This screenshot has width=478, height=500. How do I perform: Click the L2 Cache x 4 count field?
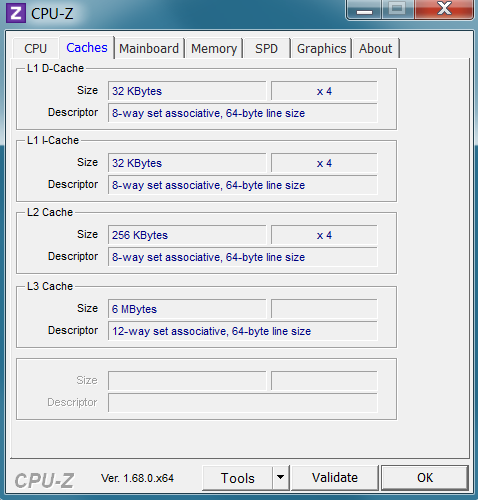pyautogui.click(x=324, y=235)
